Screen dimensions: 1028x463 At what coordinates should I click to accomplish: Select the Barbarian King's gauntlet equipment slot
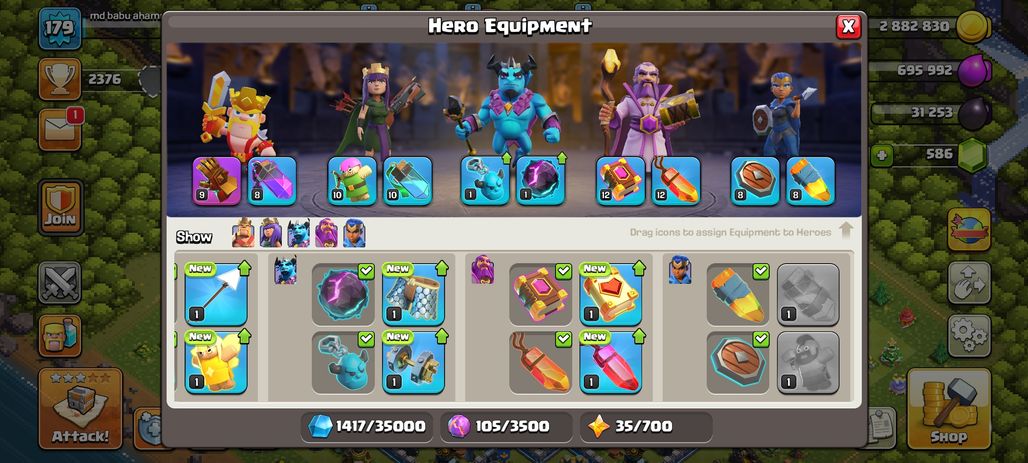point(216,181)
